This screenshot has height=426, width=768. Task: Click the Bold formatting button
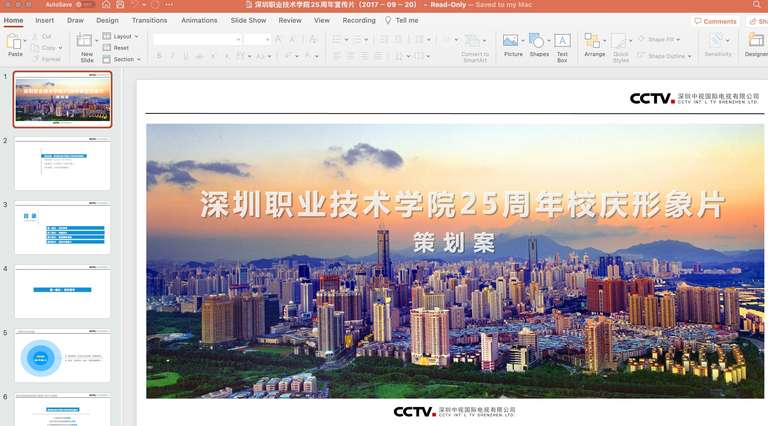point(159,56)
